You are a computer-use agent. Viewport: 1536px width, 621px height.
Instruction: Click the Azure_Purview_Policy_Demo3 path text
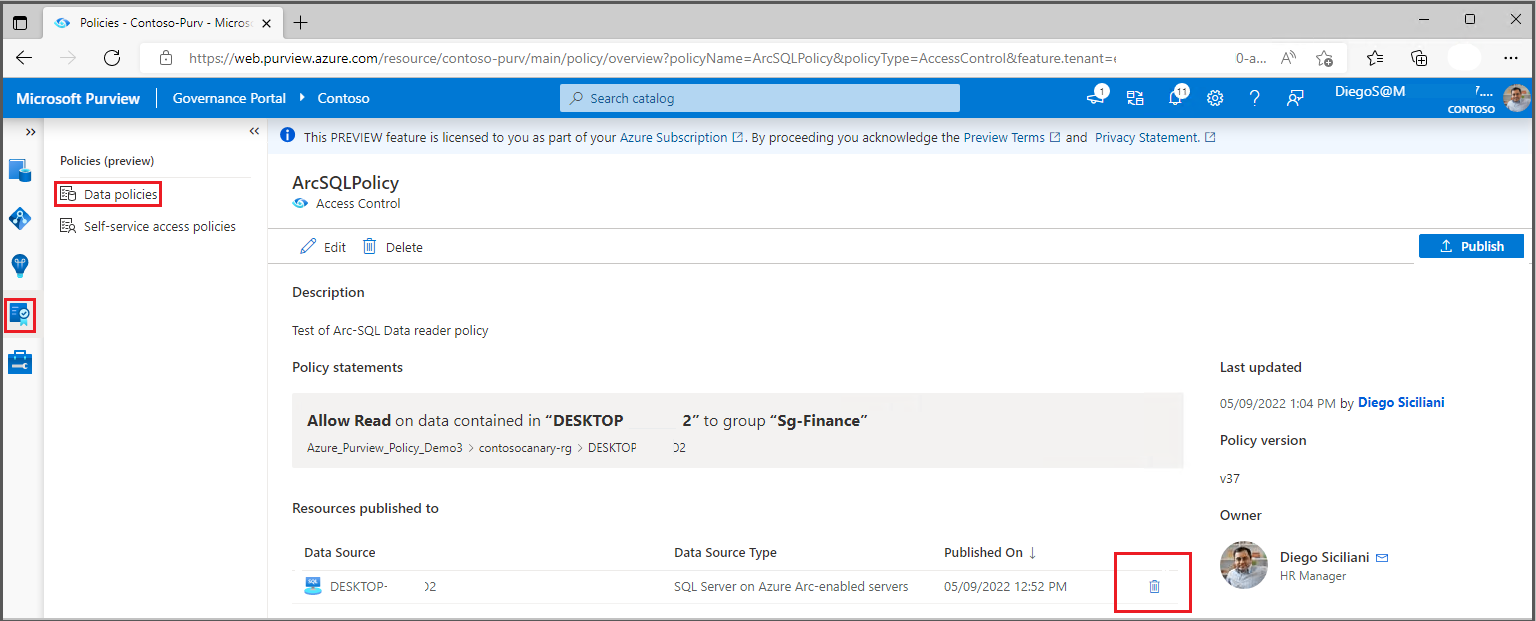(385, 448)
